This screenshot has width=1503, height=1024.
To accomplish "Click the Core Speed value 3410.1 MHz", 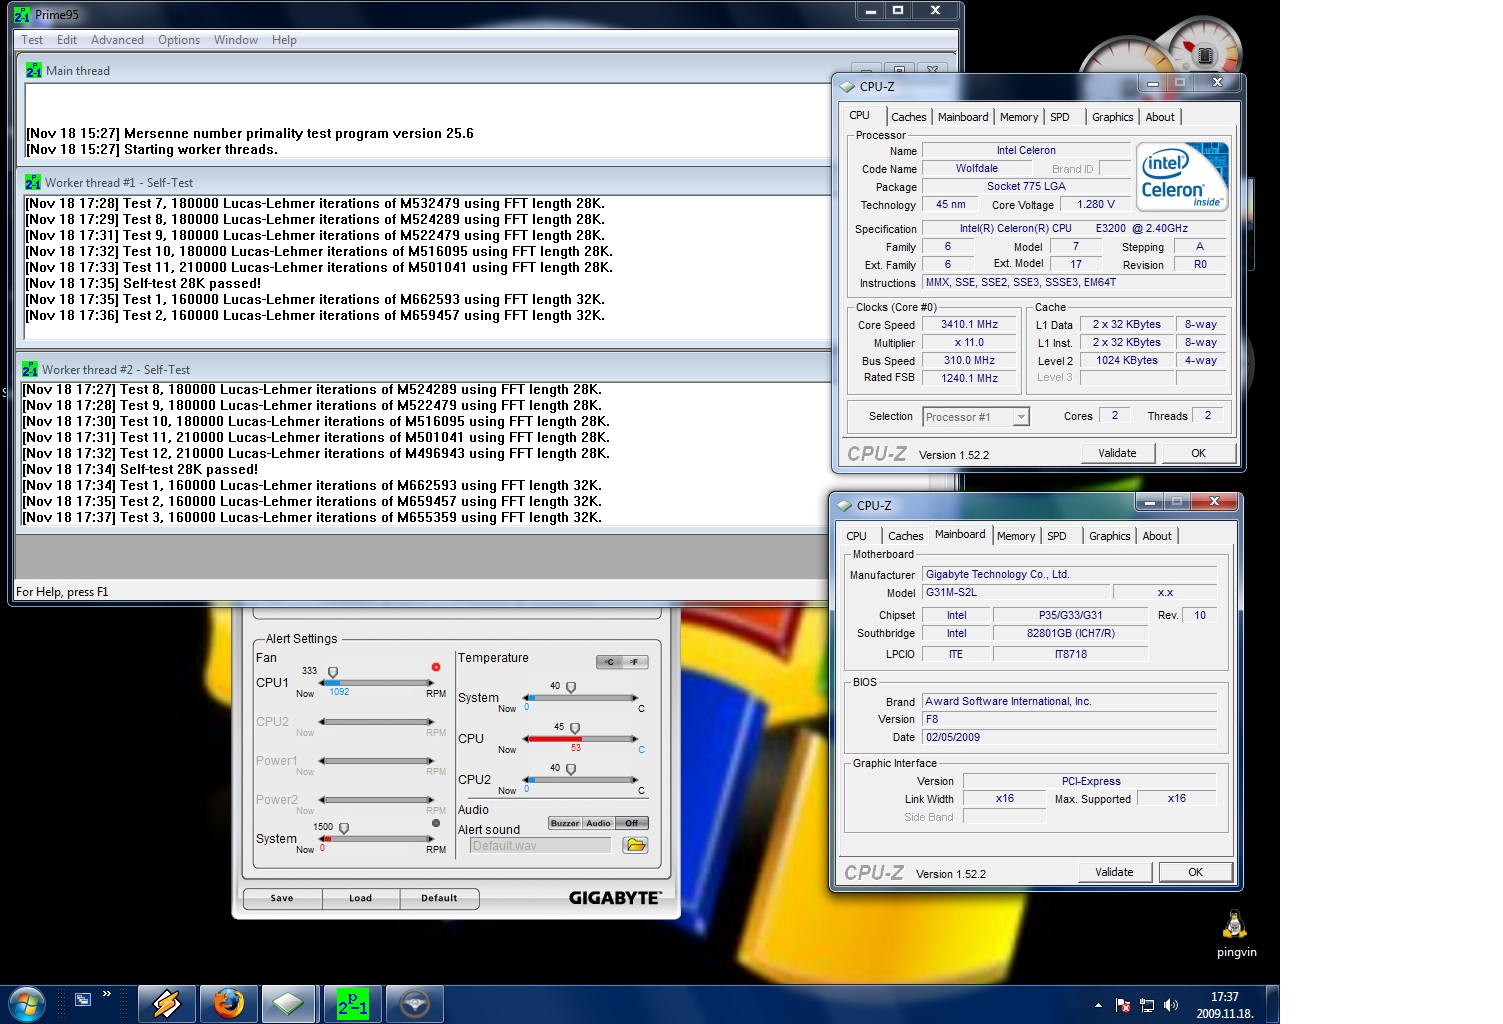I will pyautogui.click(x=970, y=325).
